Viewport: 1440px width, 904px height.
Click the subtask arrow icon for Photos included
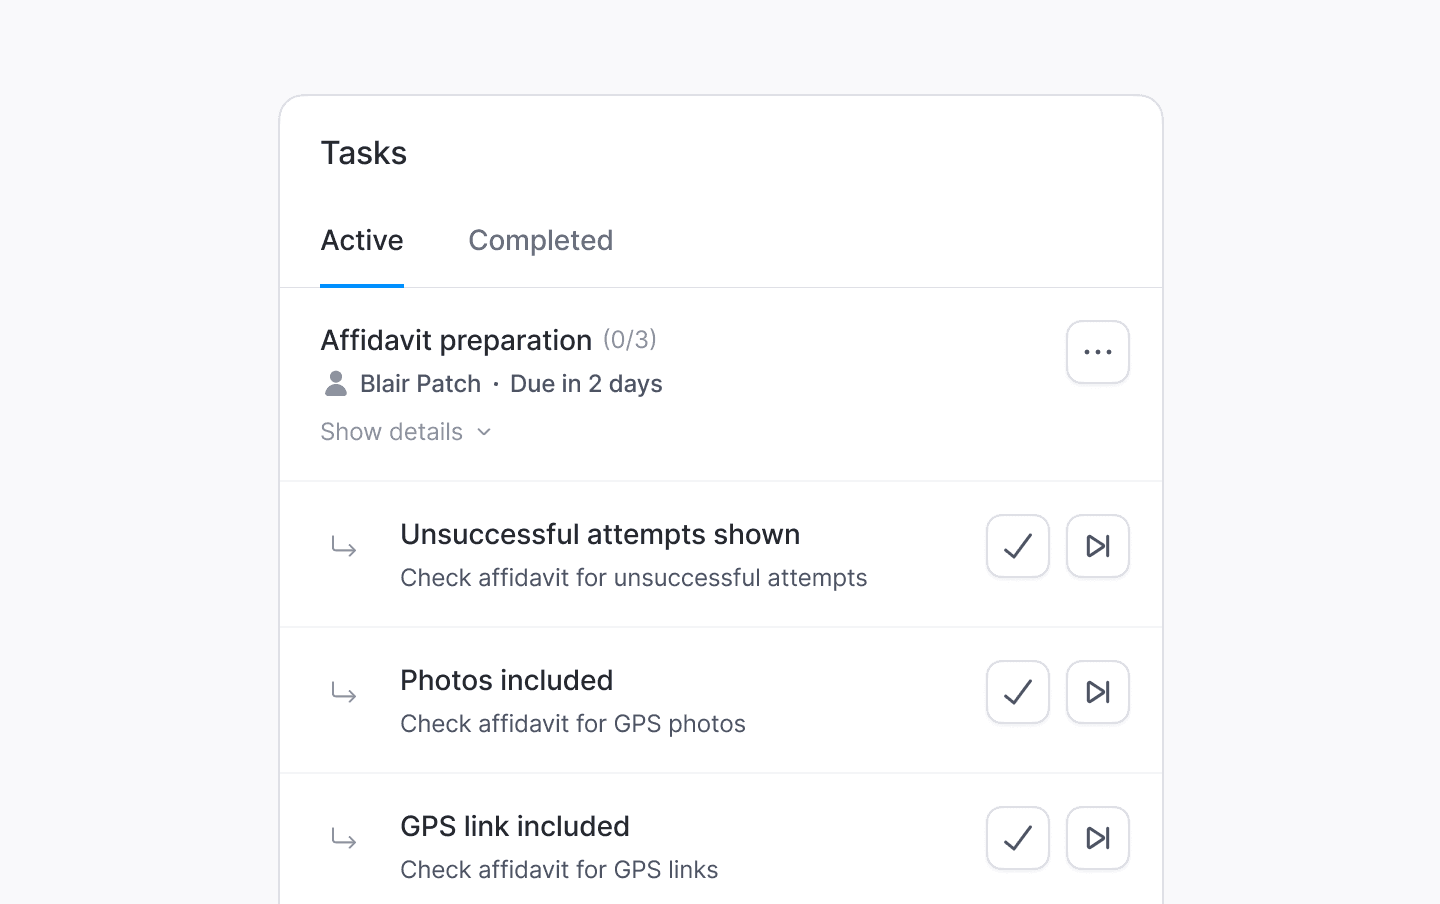point(344,693)
